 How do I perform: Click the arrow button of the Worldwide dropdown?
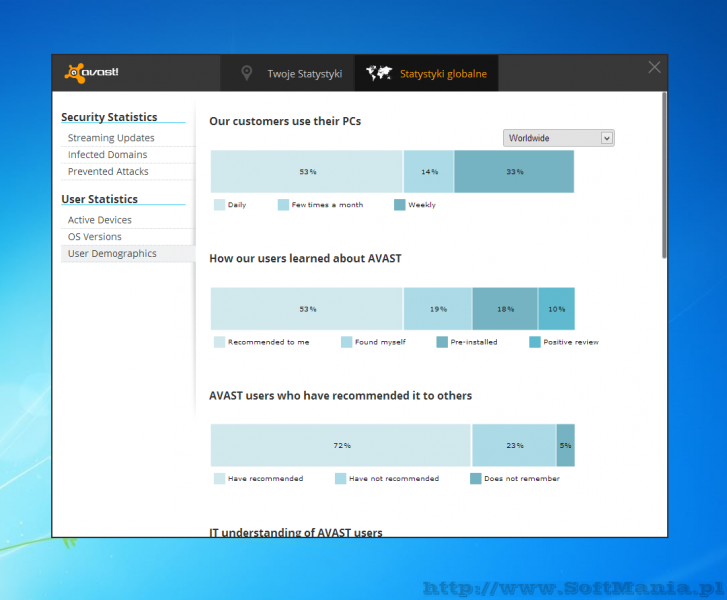[x=606, y=138]
